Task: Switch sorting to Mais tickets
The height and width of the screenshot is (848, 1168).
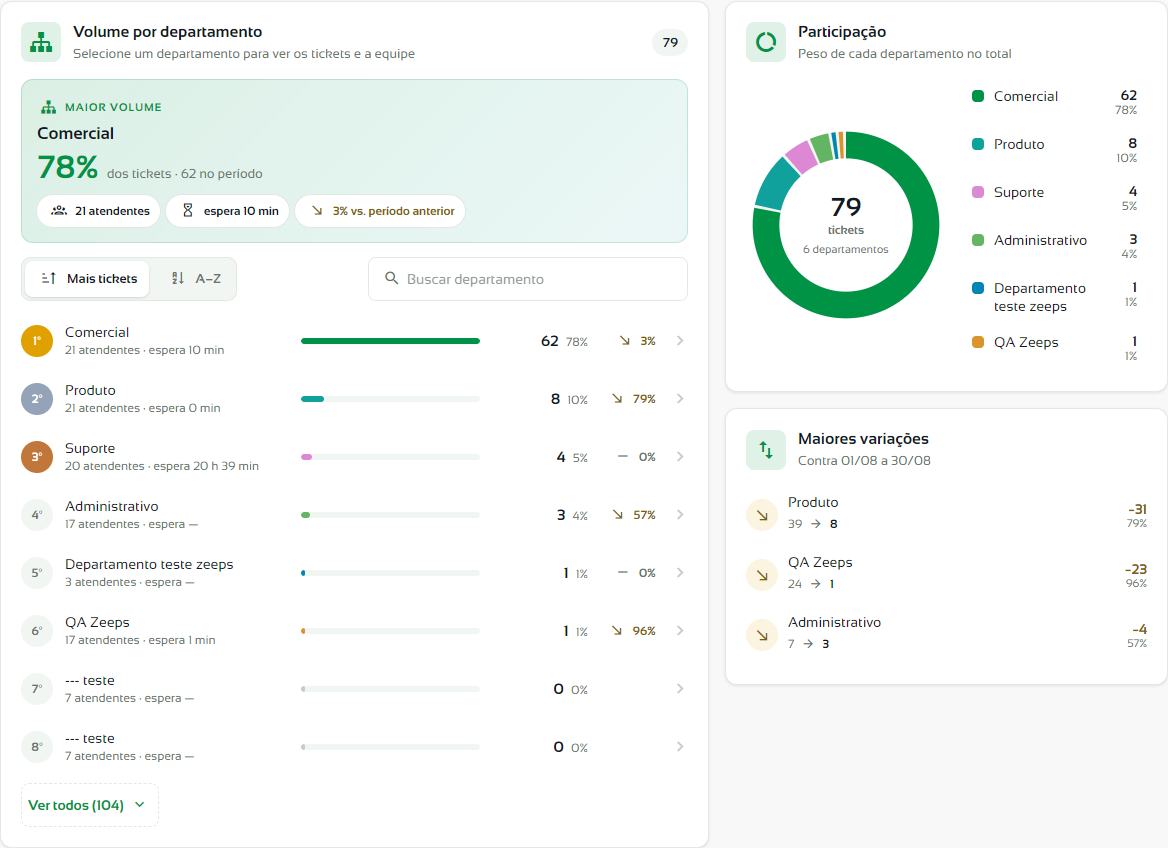Action: (x=88, y=279)
